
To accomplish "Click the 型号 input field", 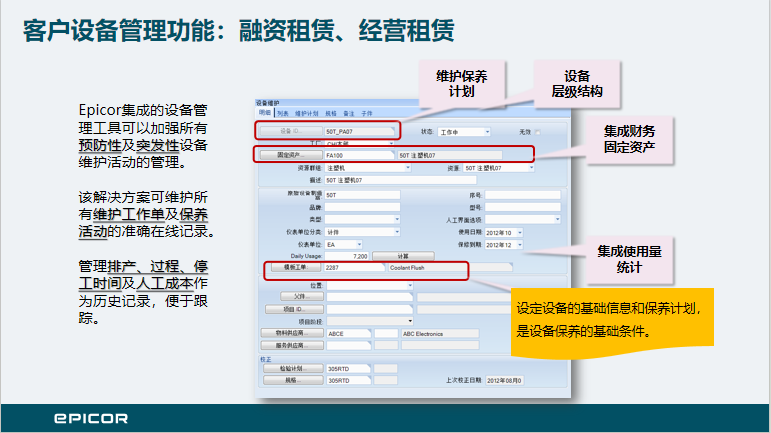I will [523, 207].
